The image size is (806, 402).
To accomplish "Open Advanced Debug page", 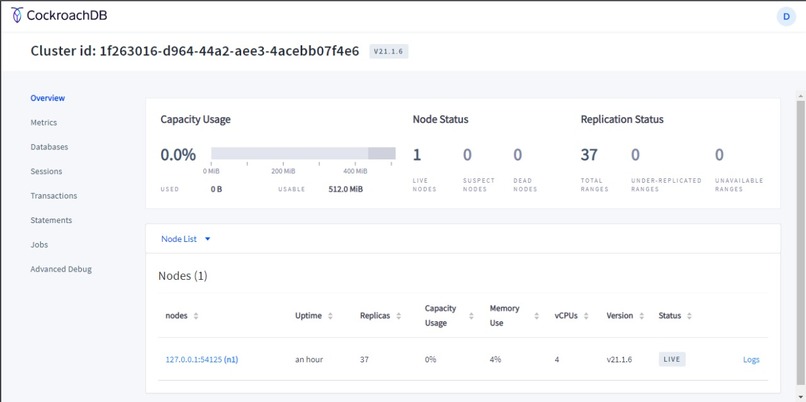I will coord(61,269).
